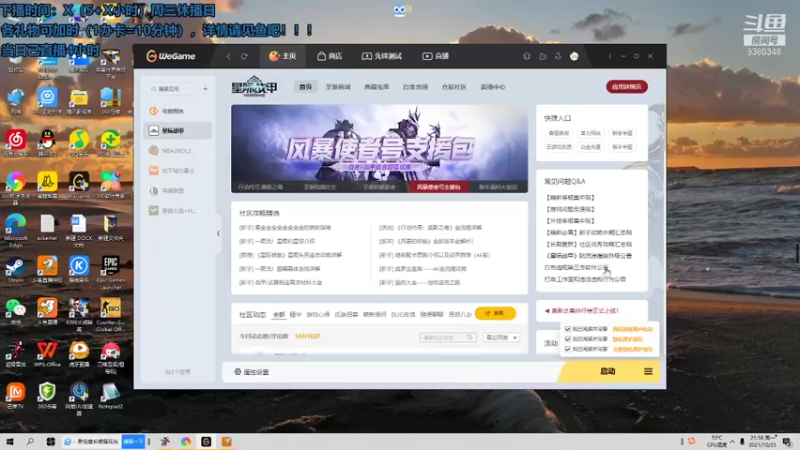Image resolution: width=800 pixels, height=450 pixels.
Task: Open the QQ penguin desktop shortcut
Action: [x=47, y=142]
